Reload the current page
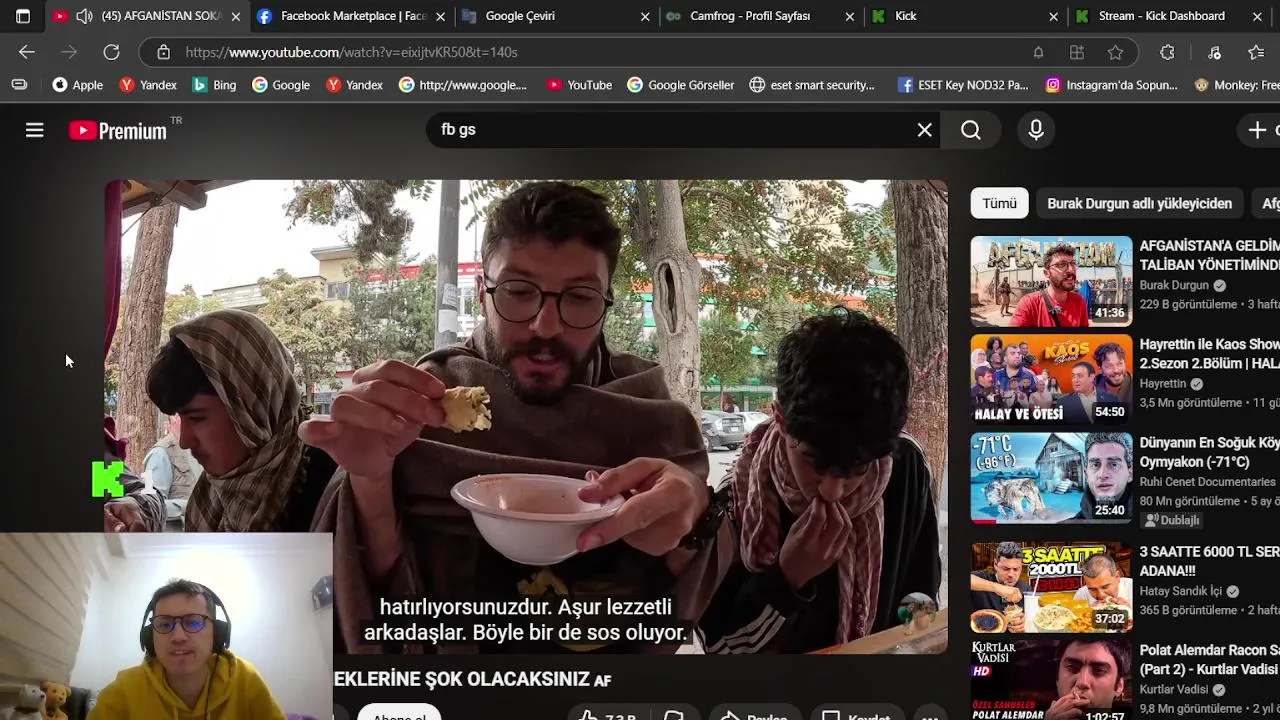This screenshot has height=720, width=1280. pyautogui.click(x=111, y=52)
